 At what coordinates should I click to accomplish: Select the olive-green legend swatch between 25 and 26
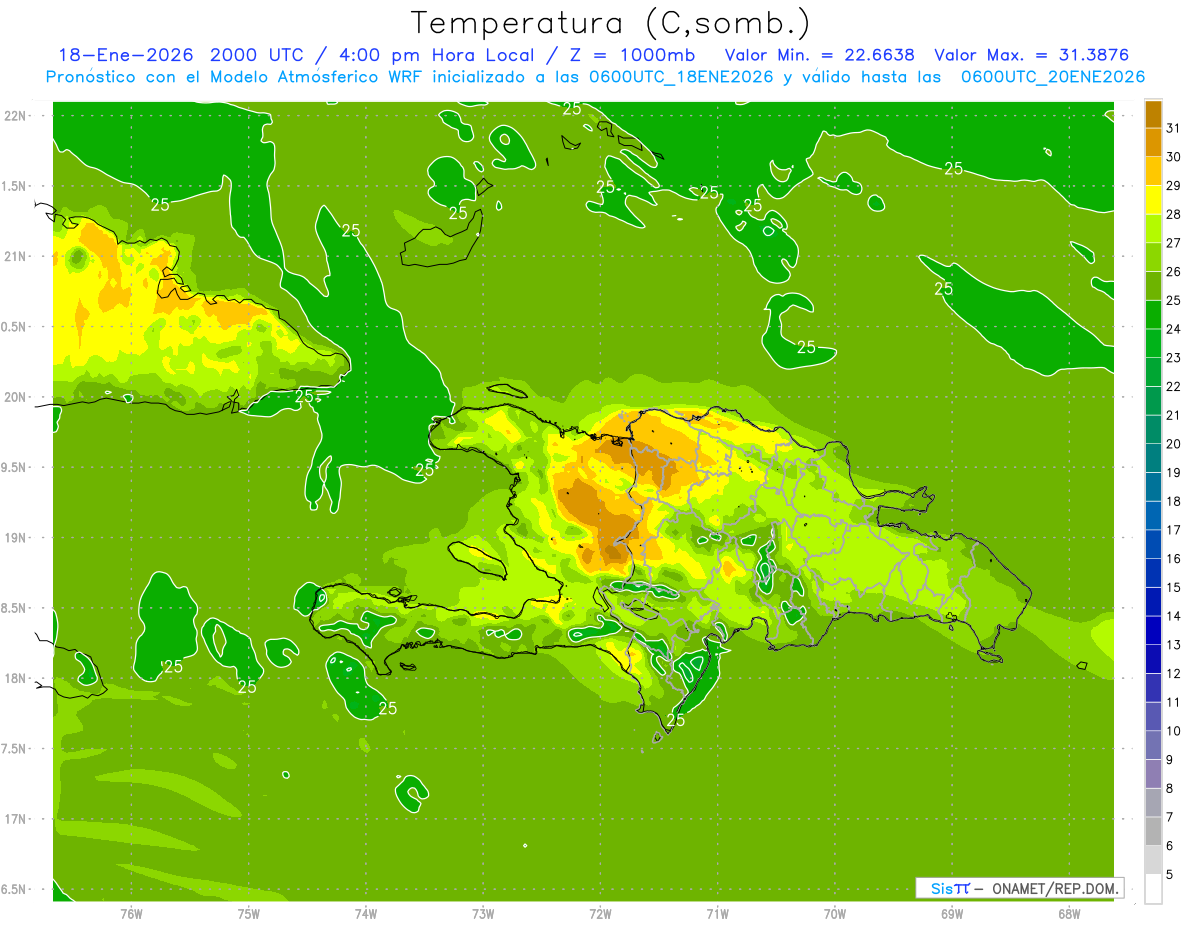[1153, 286]
